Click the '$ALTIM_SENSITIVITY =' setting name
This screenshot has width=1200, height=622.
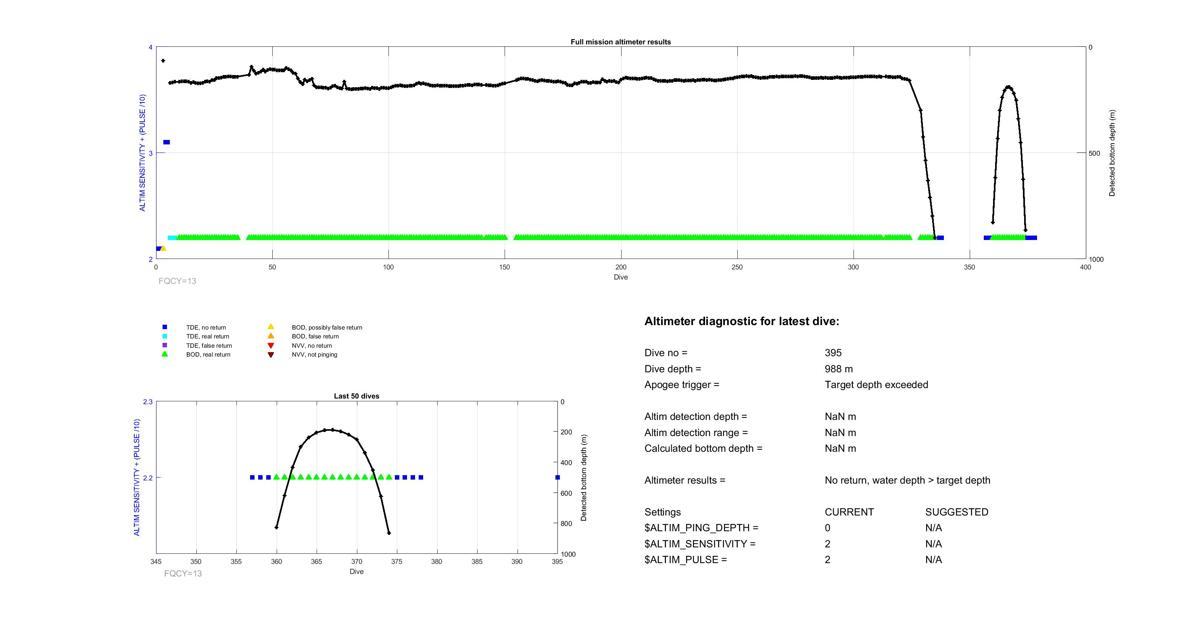(700, 544)
